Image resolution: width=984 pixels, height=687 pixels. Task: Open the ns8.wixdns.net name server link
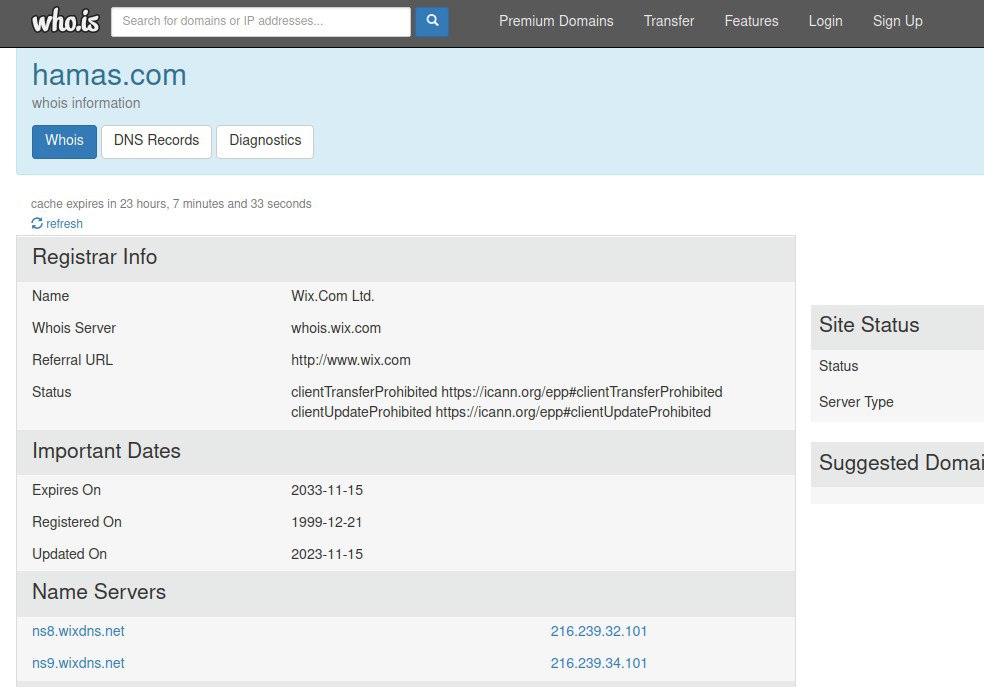pos(78,631)
